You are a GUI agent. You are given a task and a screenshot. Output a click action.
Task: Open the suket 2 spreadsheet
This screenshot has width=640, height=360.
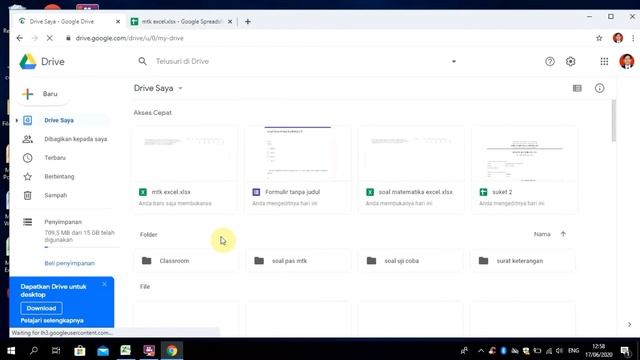(x=524, y=169)
